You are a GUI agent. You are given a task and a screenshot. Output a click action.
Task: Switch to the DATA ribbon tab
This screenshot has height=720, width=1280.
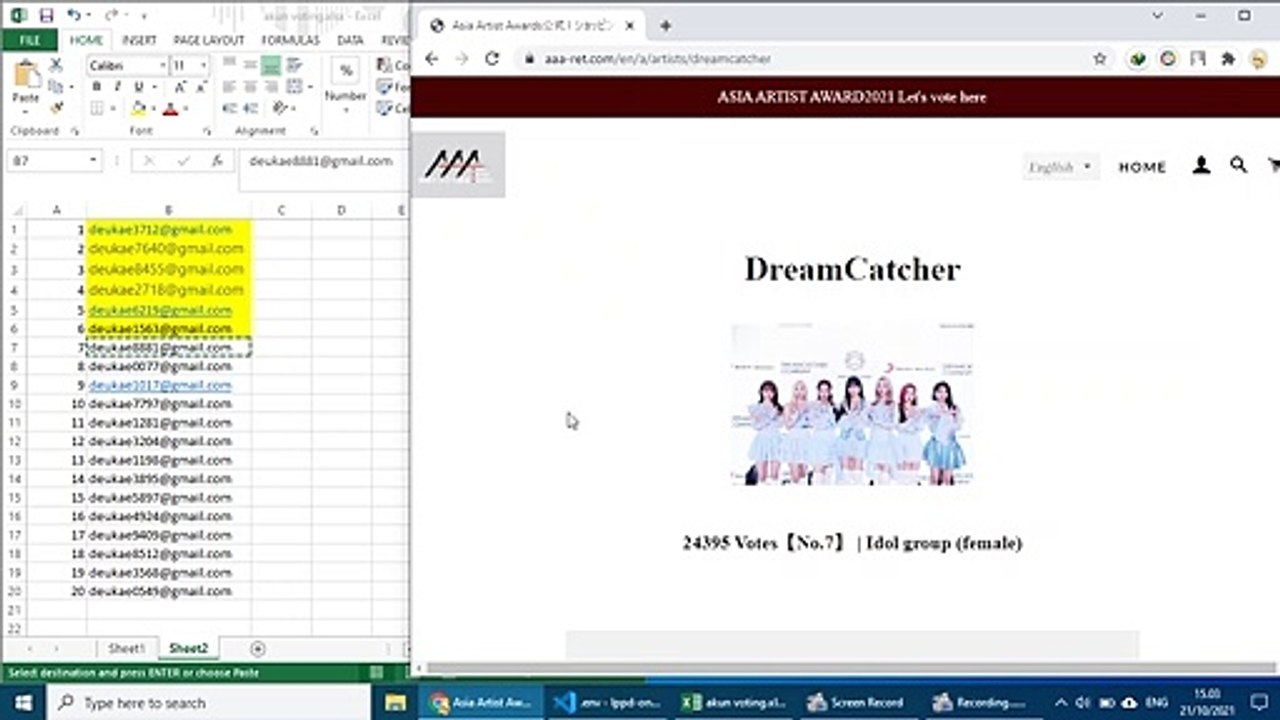point(350,40)
